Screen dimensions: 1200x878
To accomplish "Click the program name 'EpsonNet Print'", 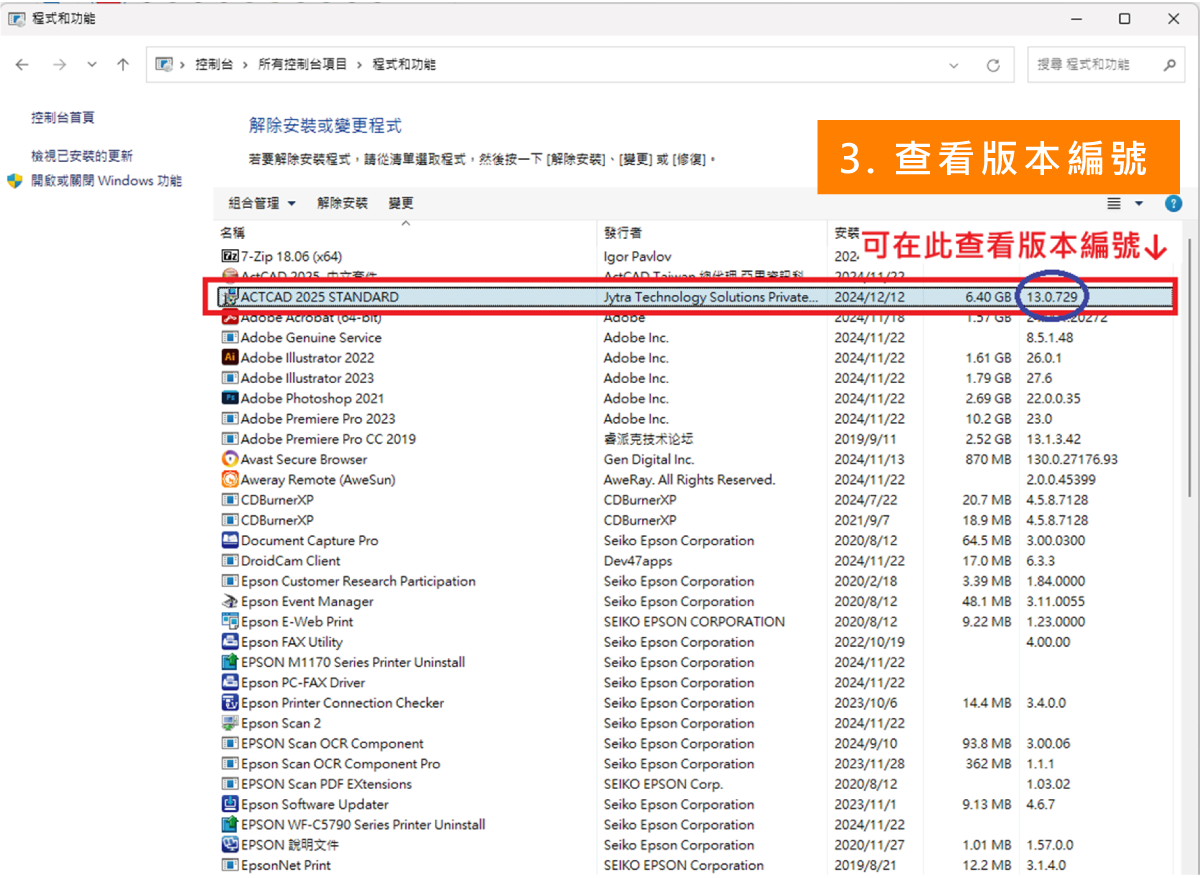I will [x=286, y=865].
